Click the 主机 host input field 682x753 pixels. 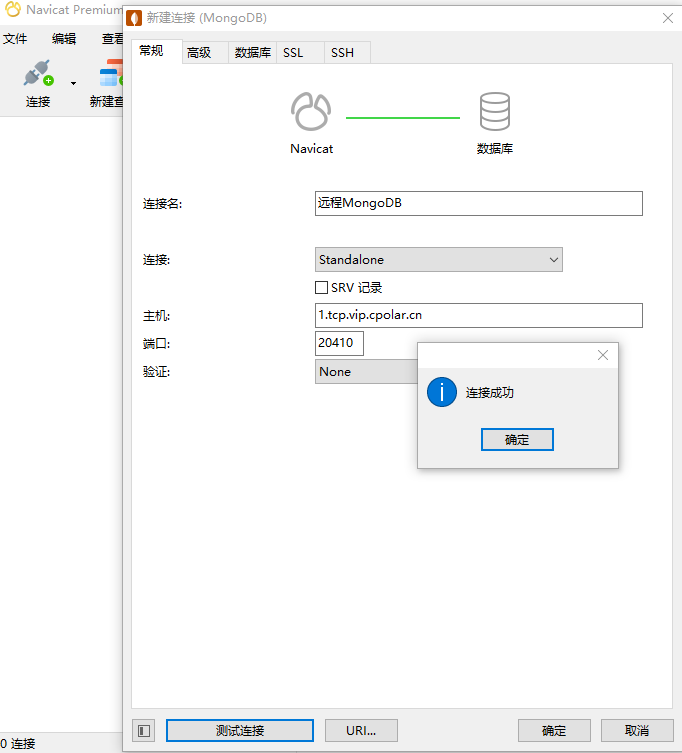pos(478,316)
